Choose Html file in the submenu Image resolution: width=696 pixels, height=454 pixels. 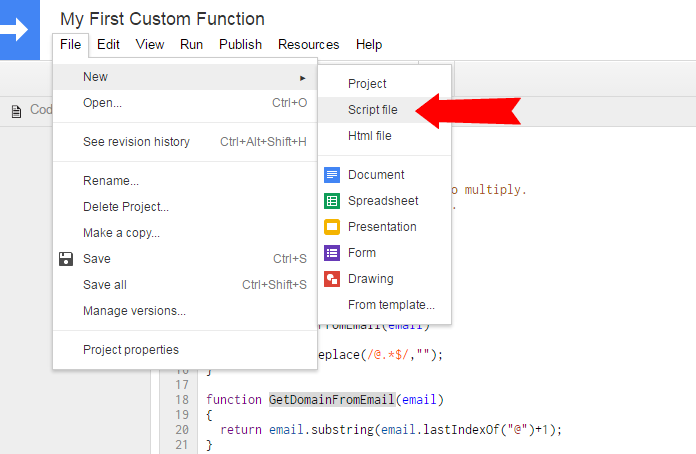tap(369, 136)
